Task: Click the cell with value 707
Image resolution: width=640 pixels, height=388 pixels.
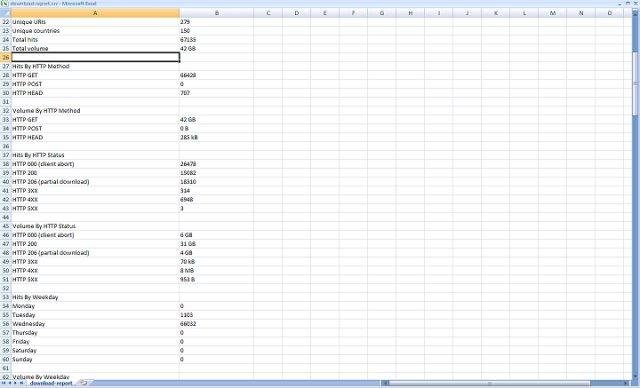Action: [x=216, y=93]
